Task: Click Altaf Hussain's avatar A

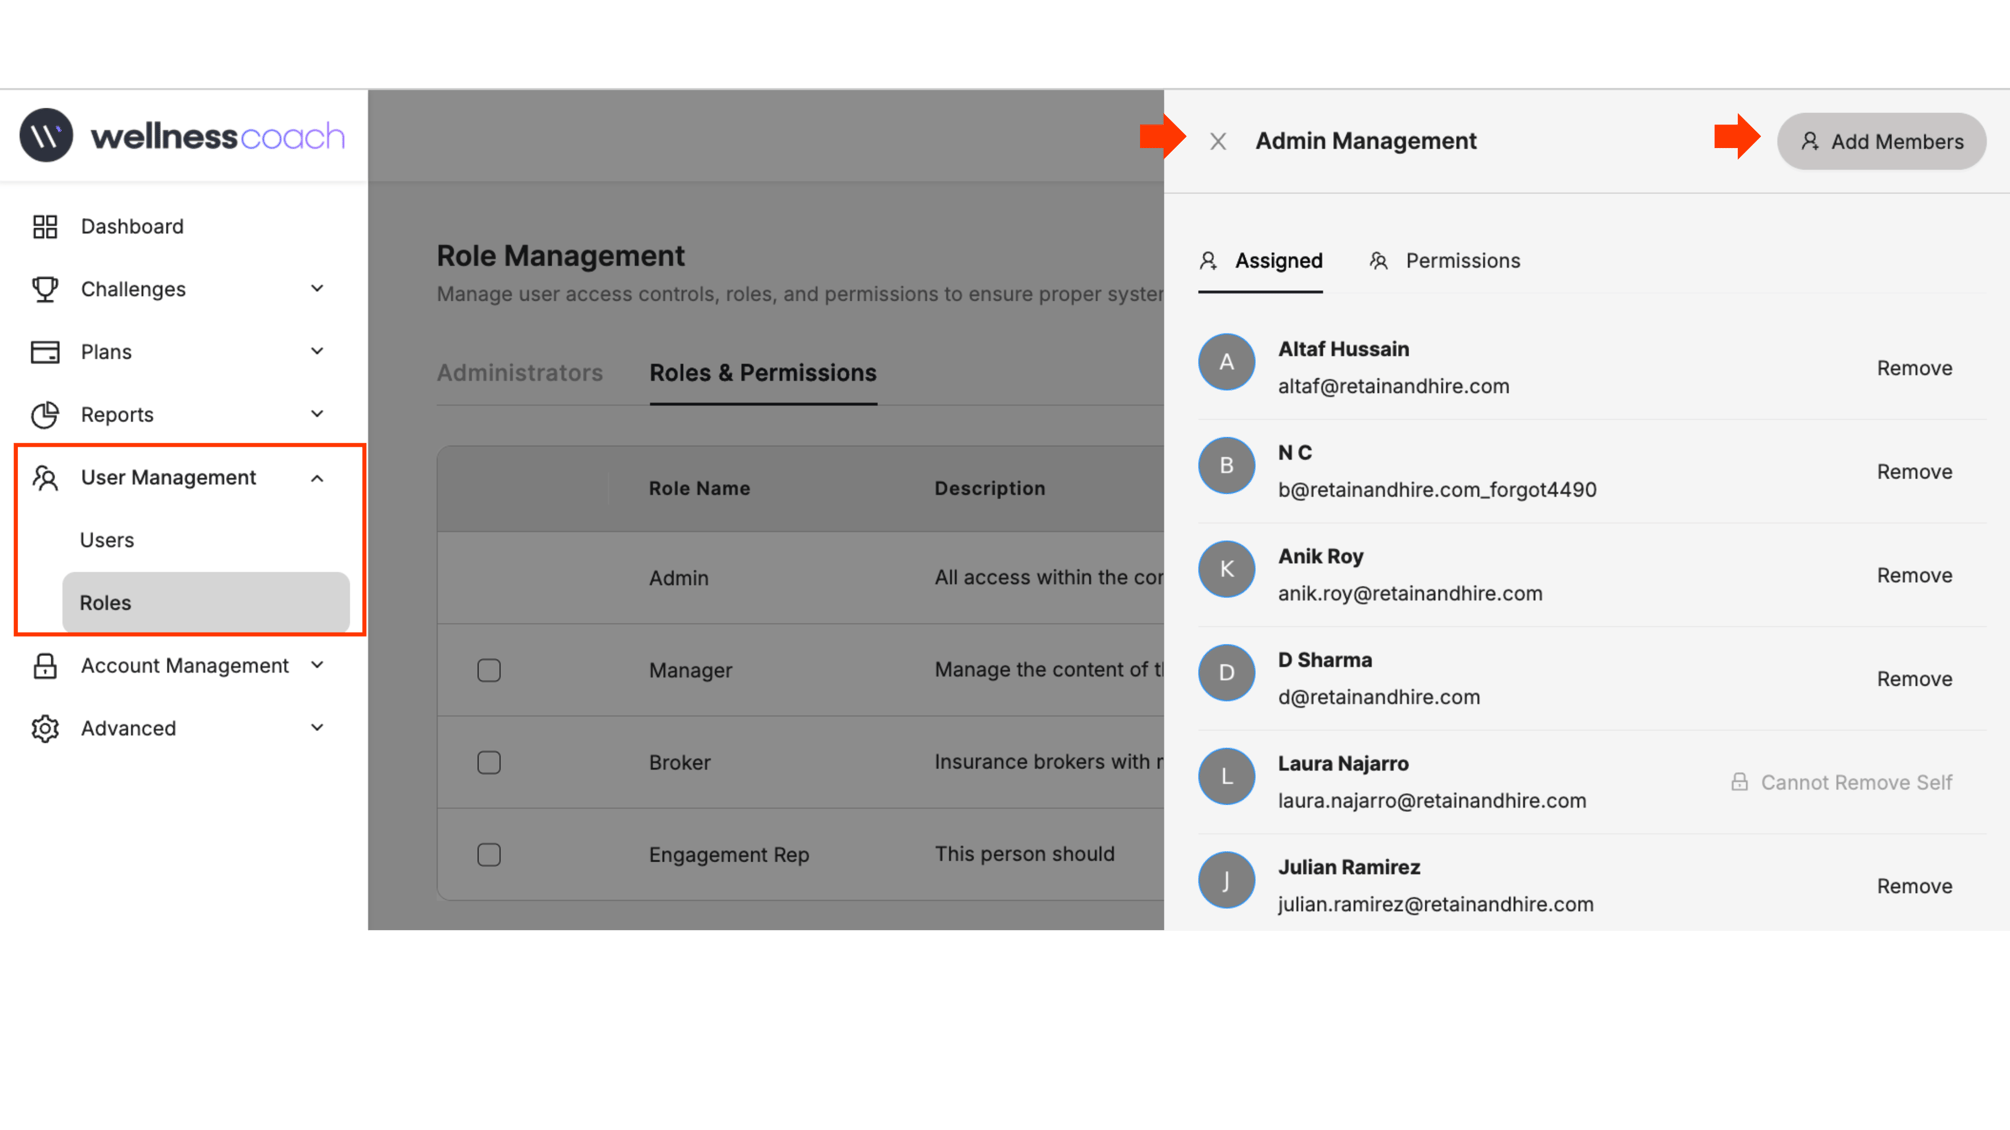Action: [x=1227, y=362]
